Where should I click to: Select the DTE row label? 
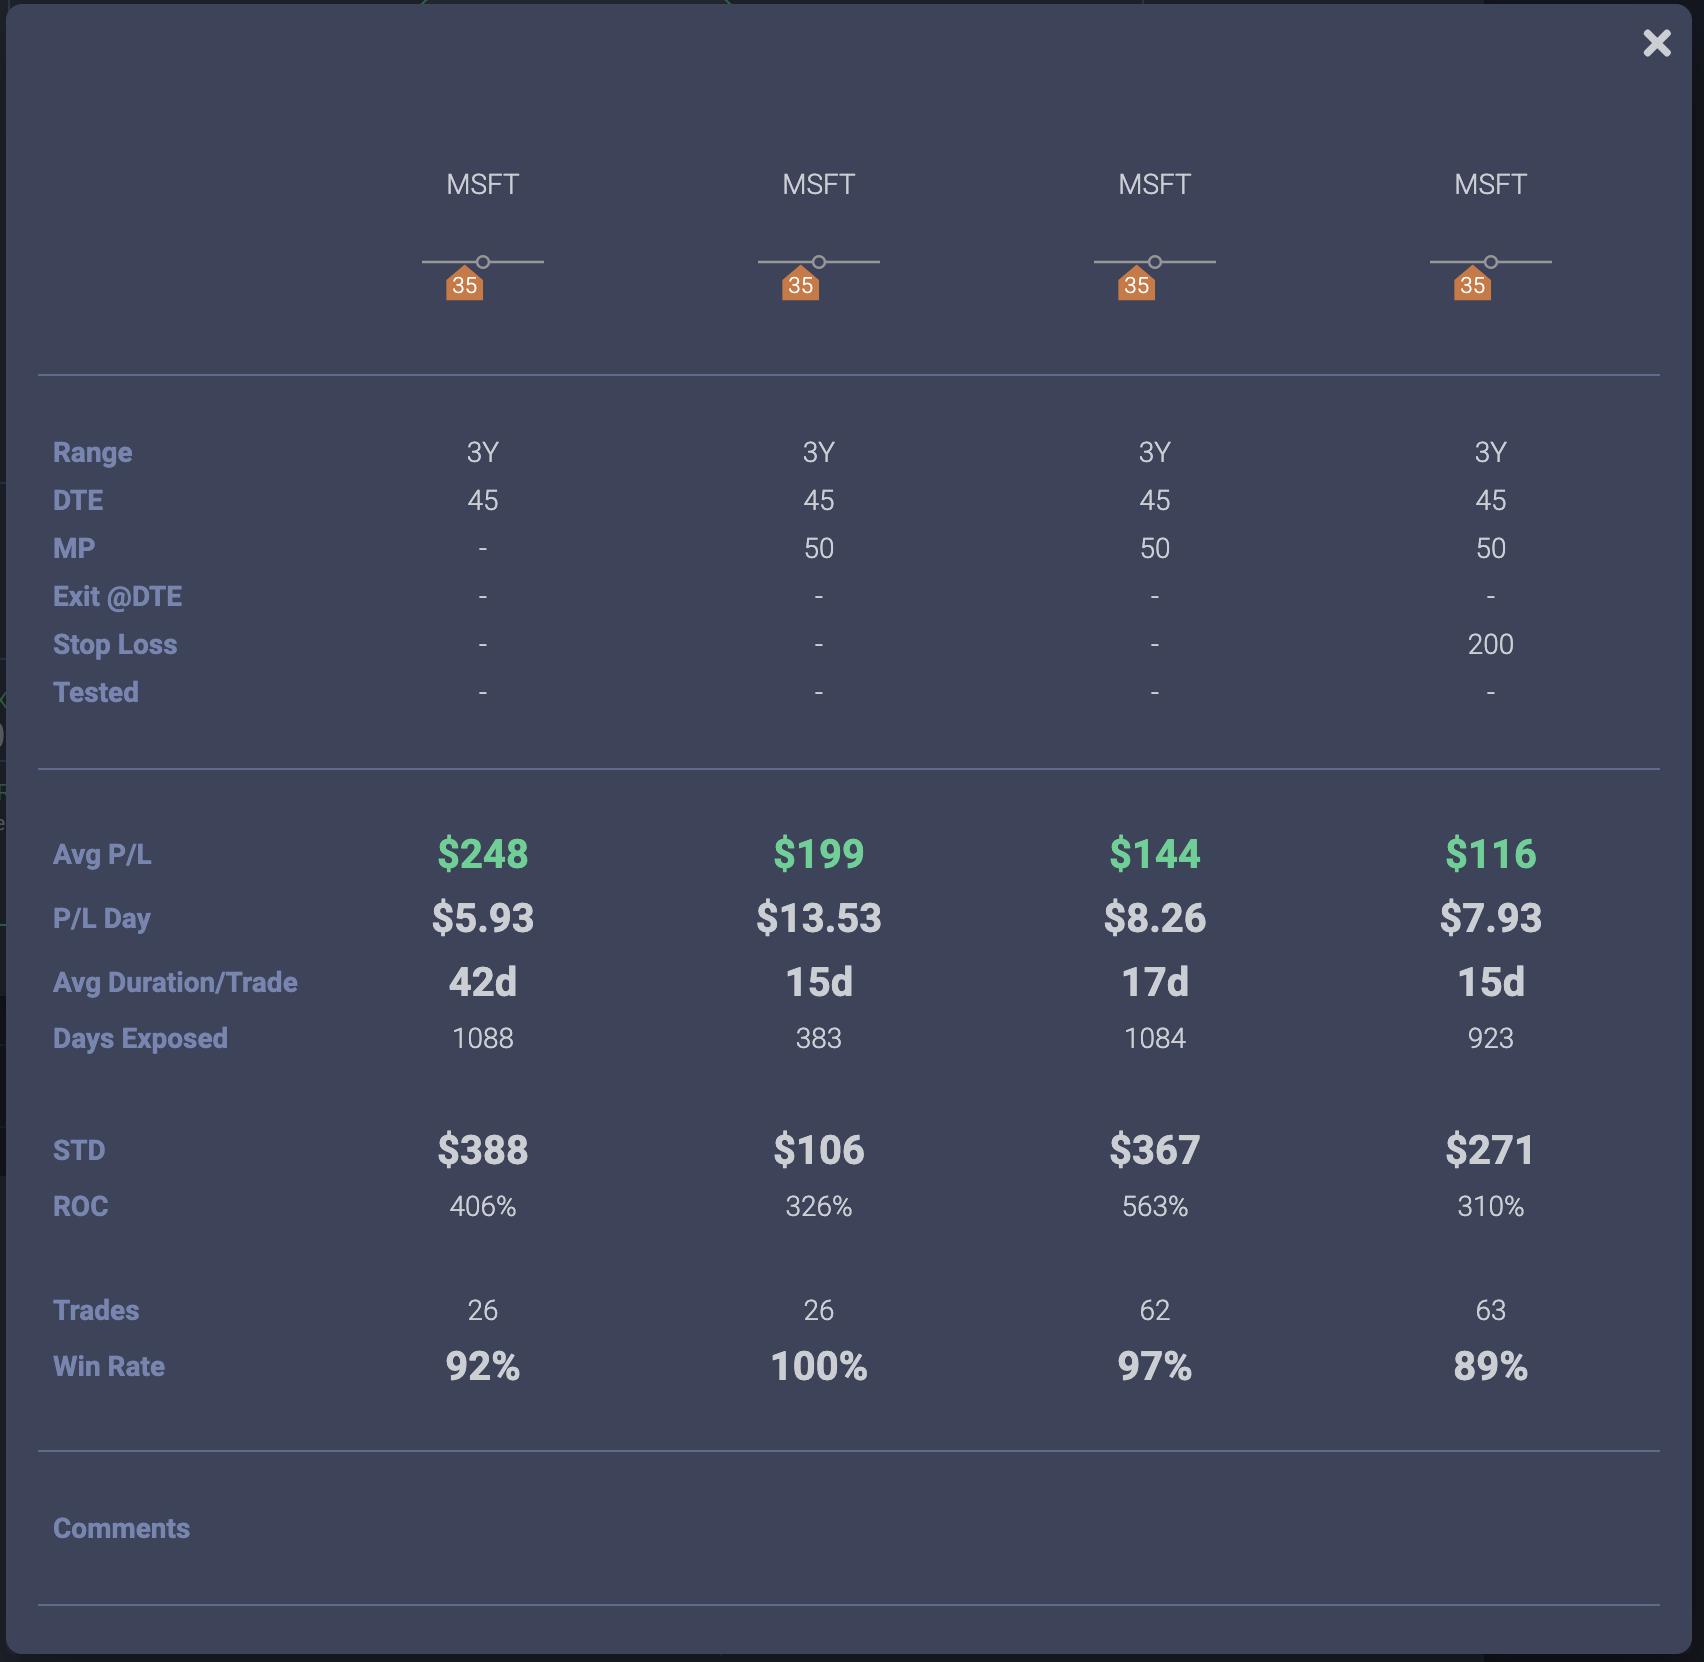tap(78, 500)
